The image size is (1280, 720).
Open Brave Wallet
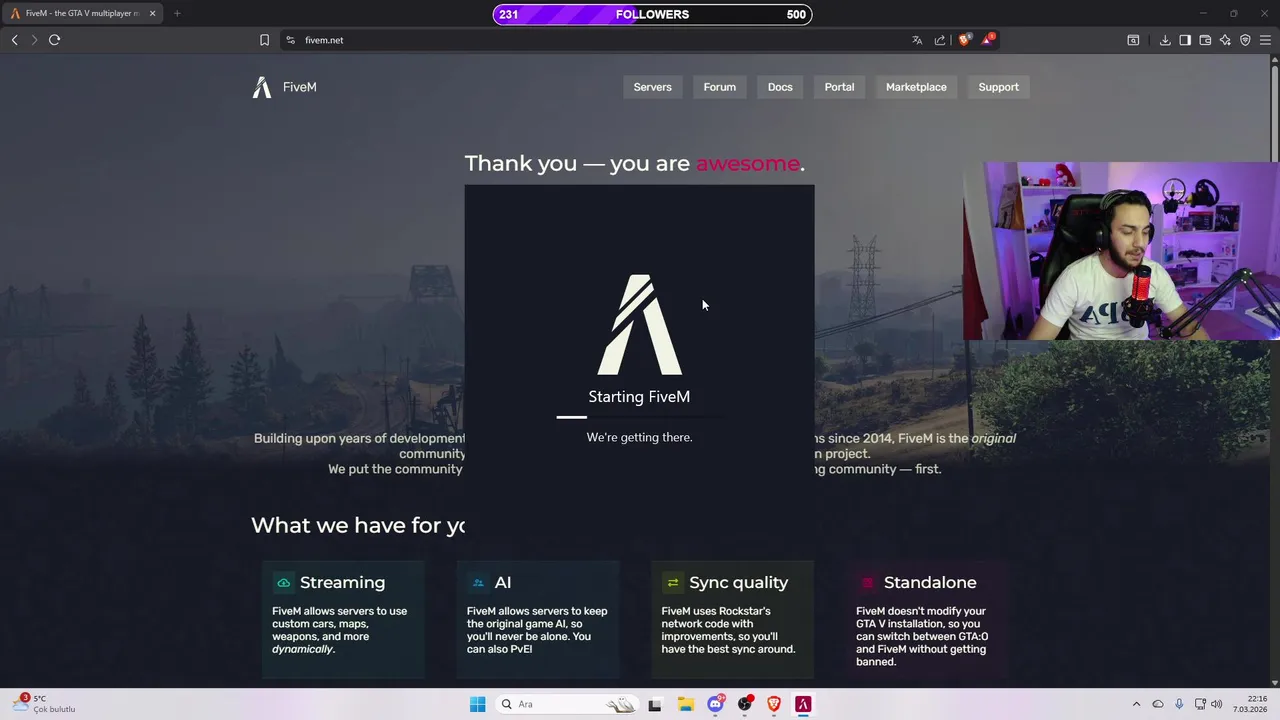[x=1205, y=40]
